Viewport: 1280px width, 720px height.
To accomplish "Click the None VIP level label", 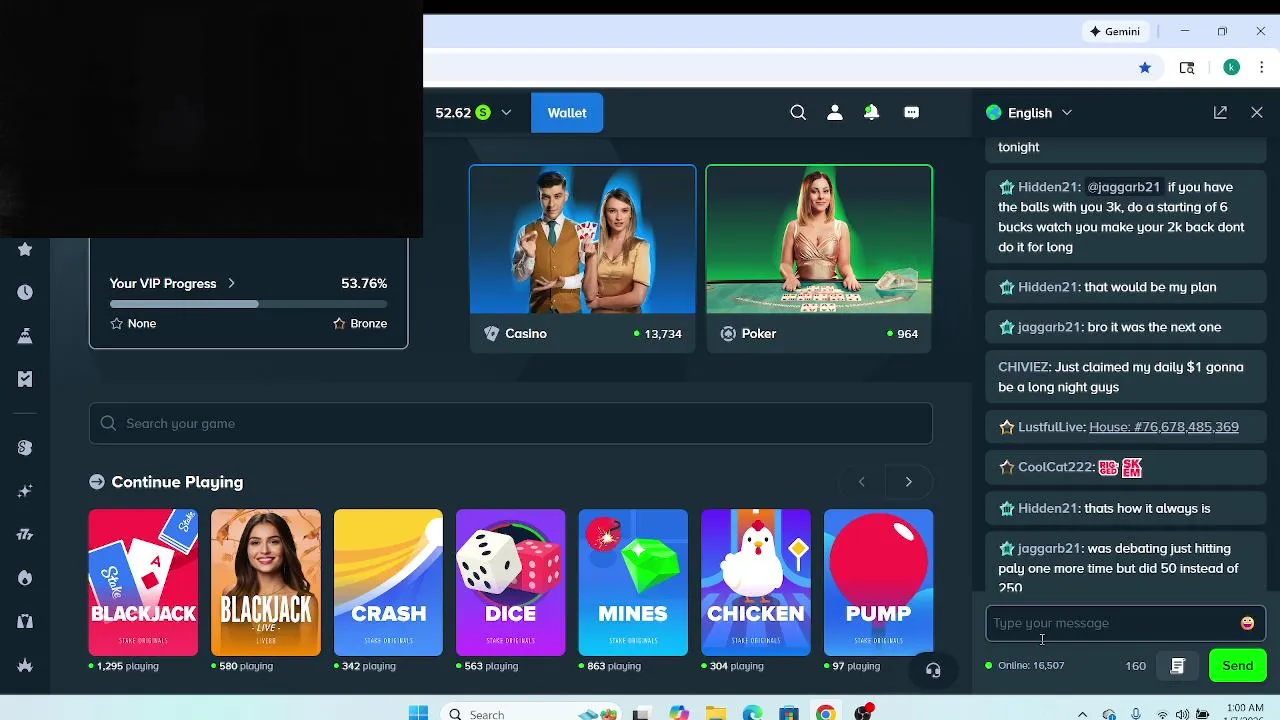I will click(x=133, y=324).
